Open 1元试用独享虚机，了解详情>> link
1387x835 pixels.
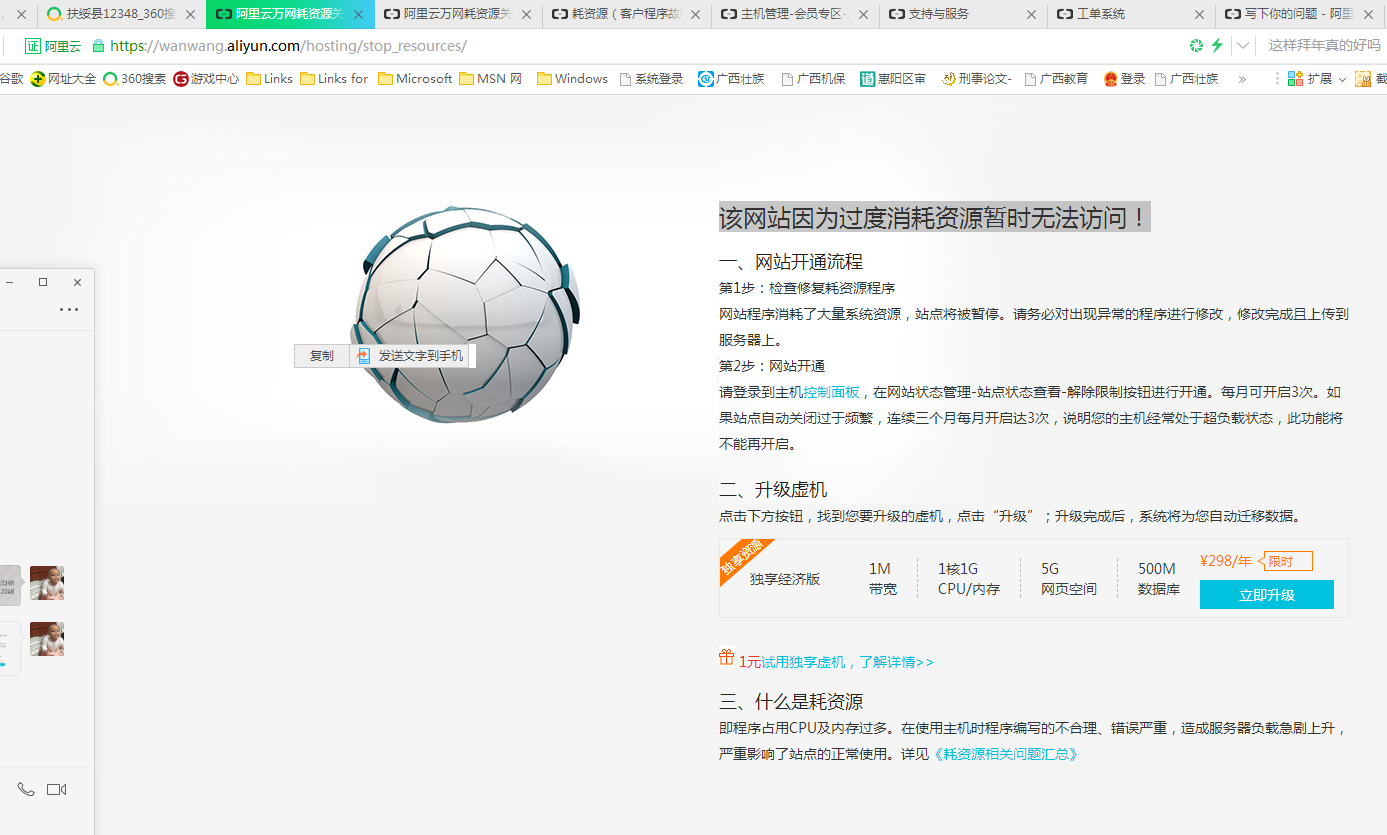click(836, 662)
